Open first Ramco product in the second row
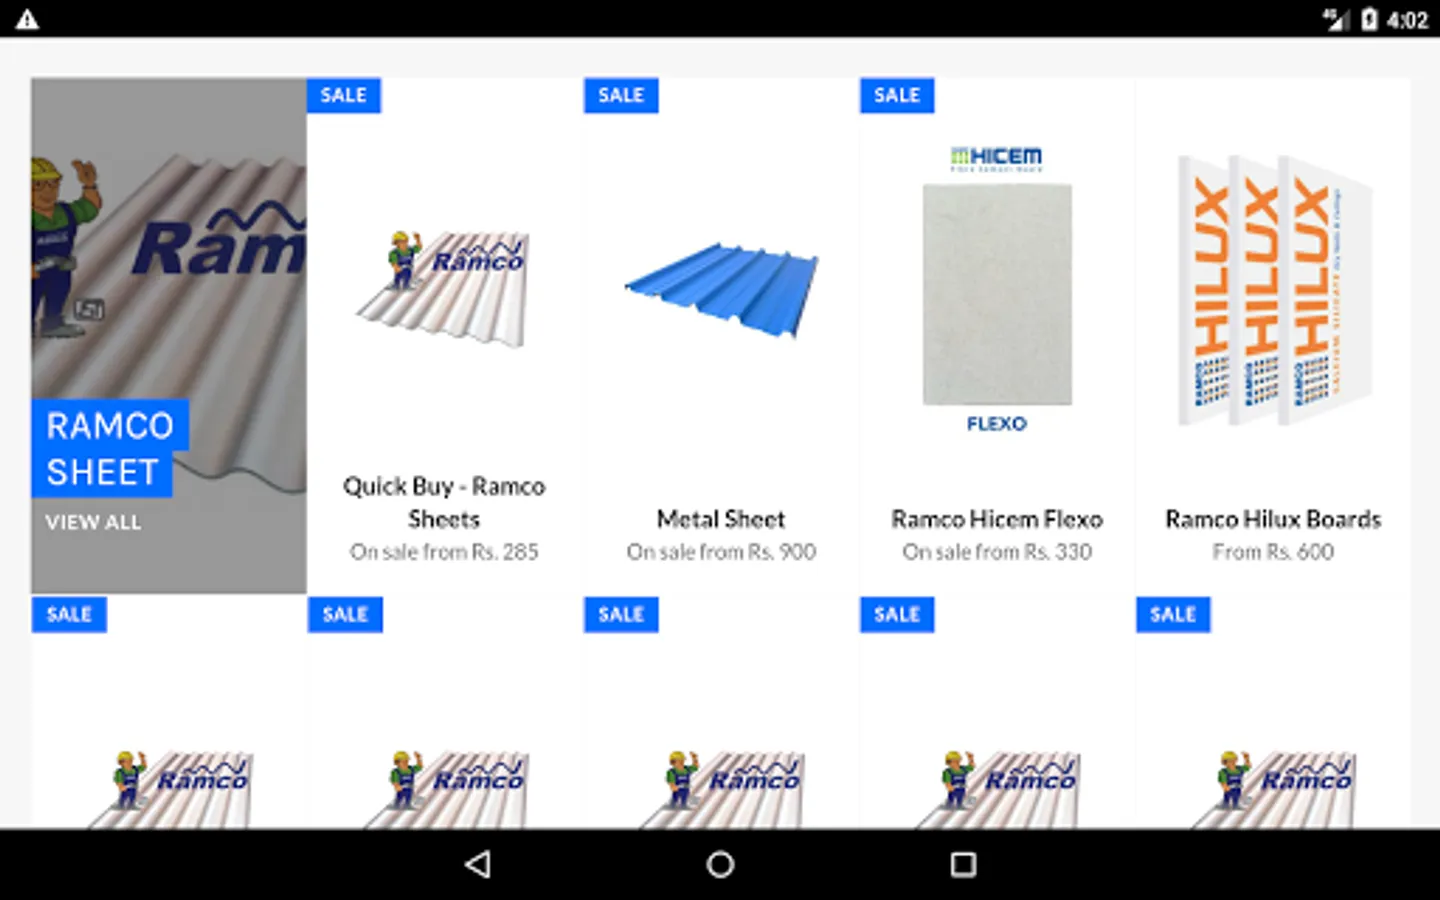 [x=169, y=712]
